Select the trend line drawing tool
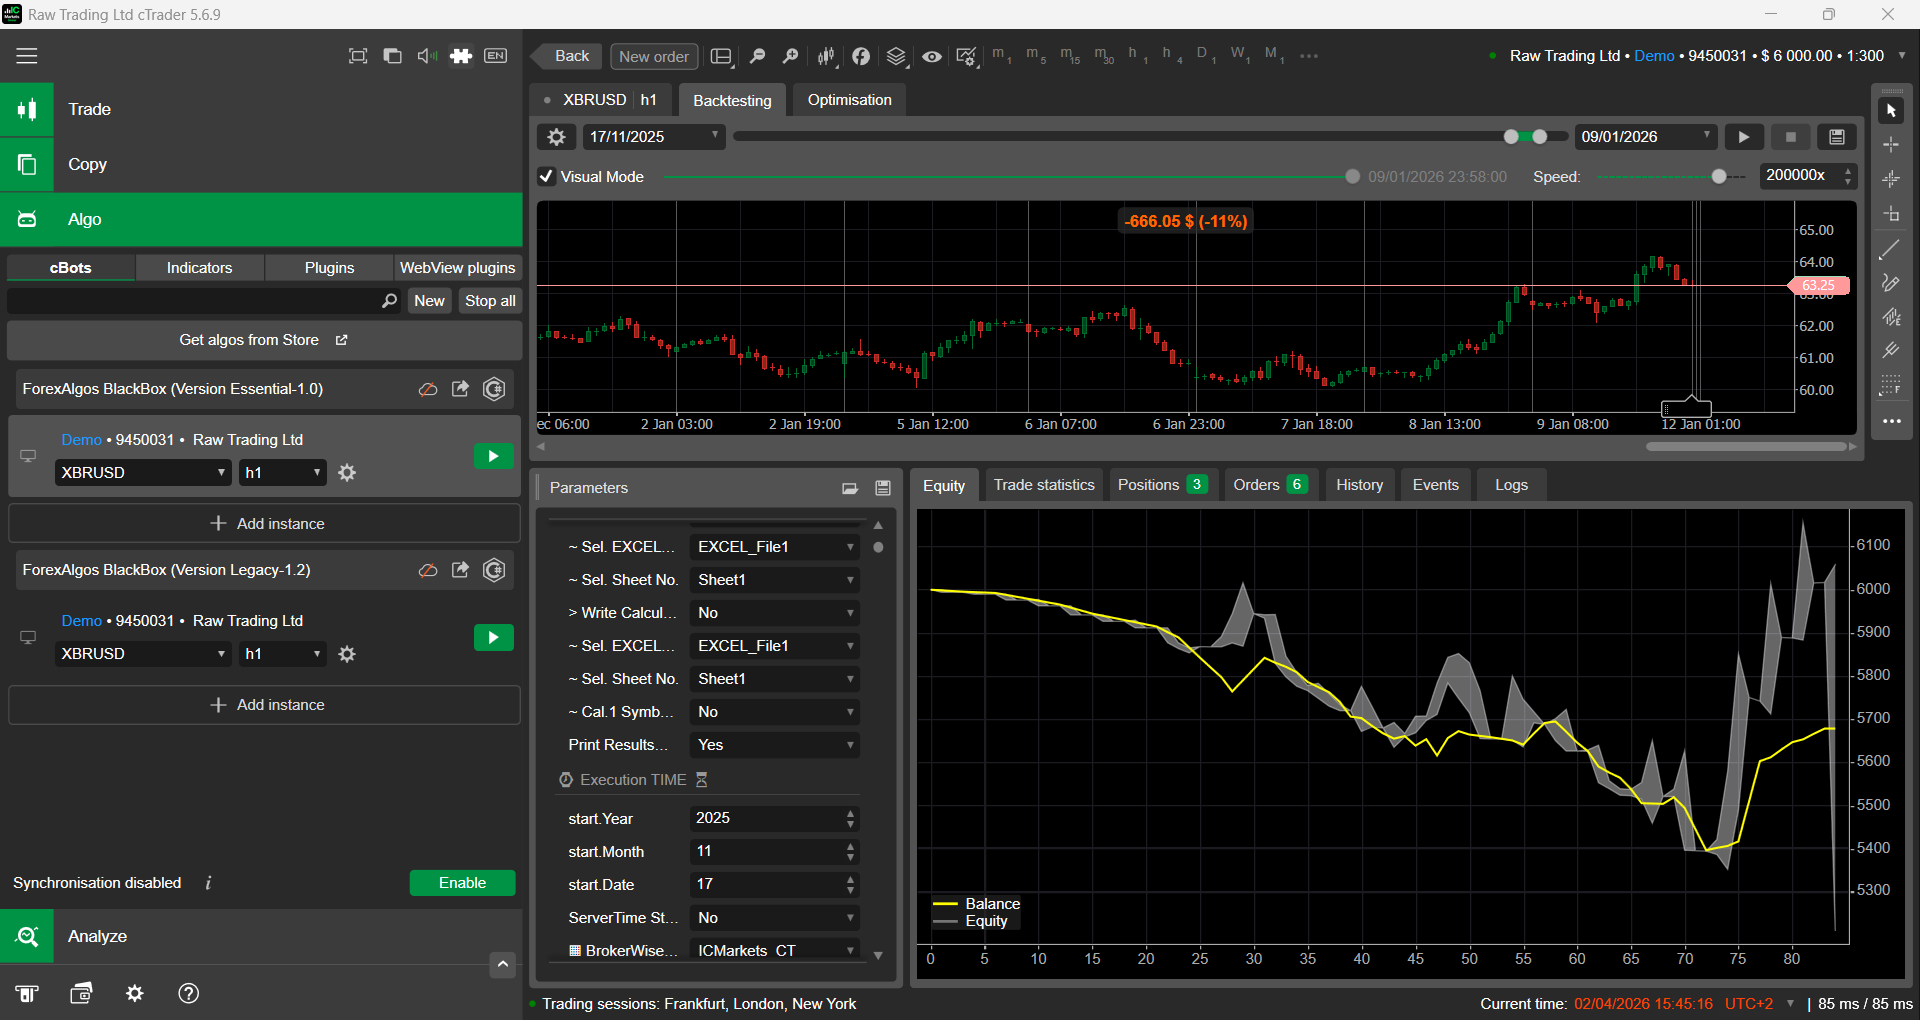This screenshot has width=1920, height=1020. (1890, 250)
